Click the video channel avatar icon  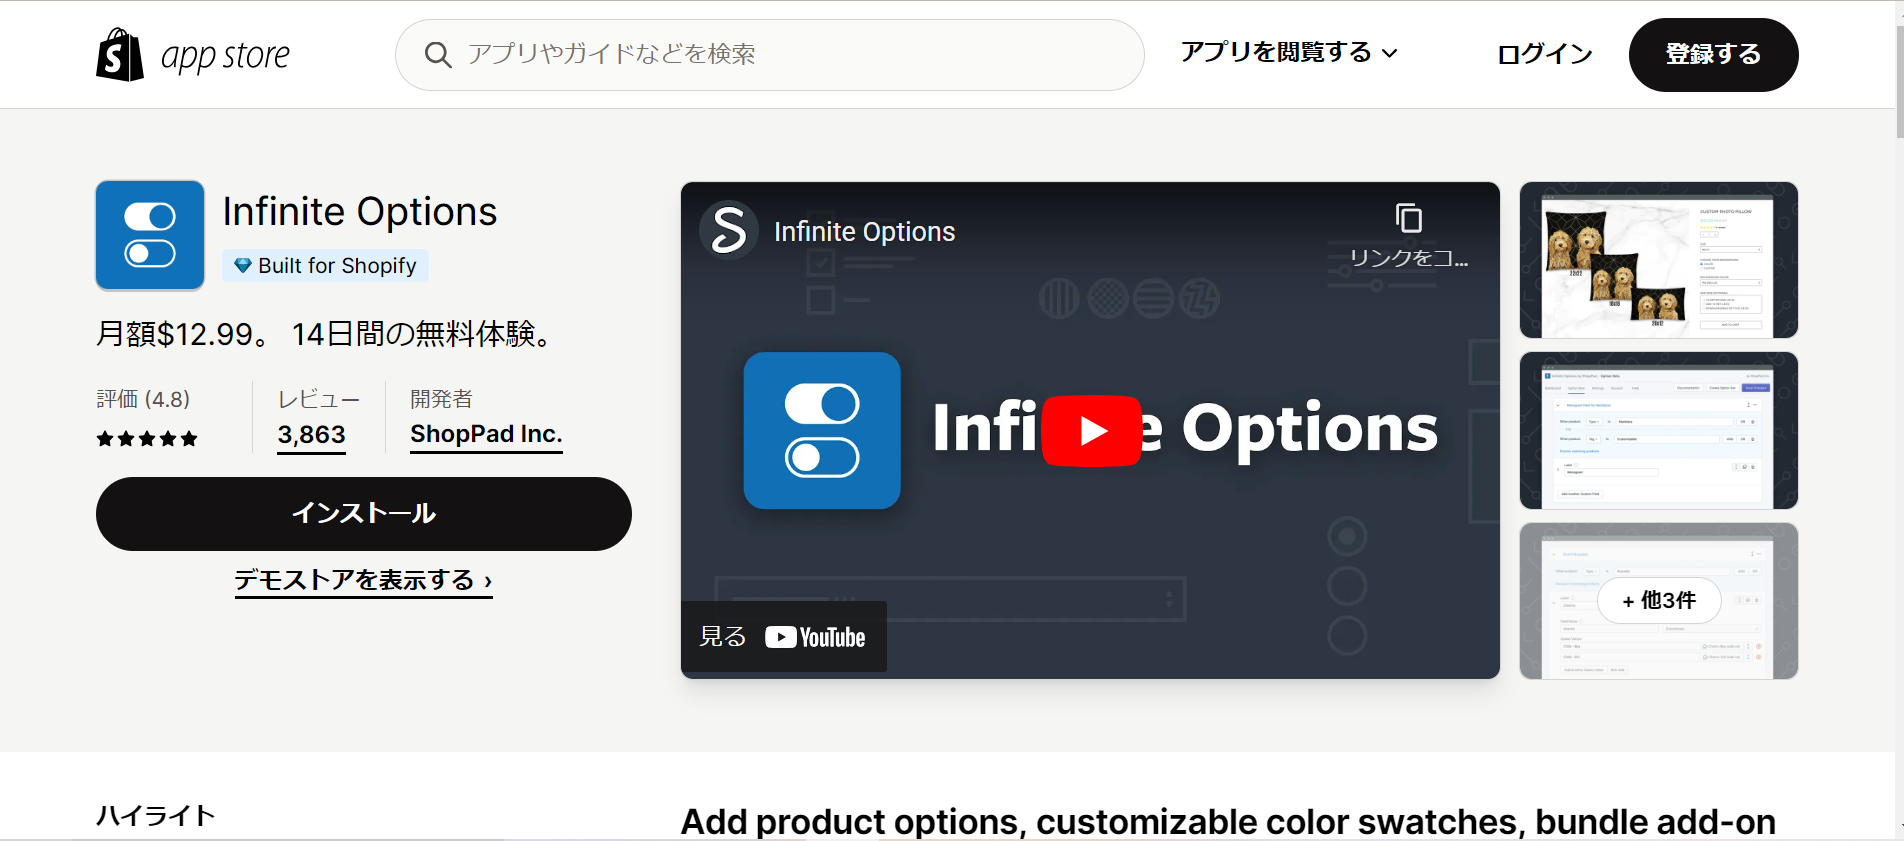pos(728,231)
